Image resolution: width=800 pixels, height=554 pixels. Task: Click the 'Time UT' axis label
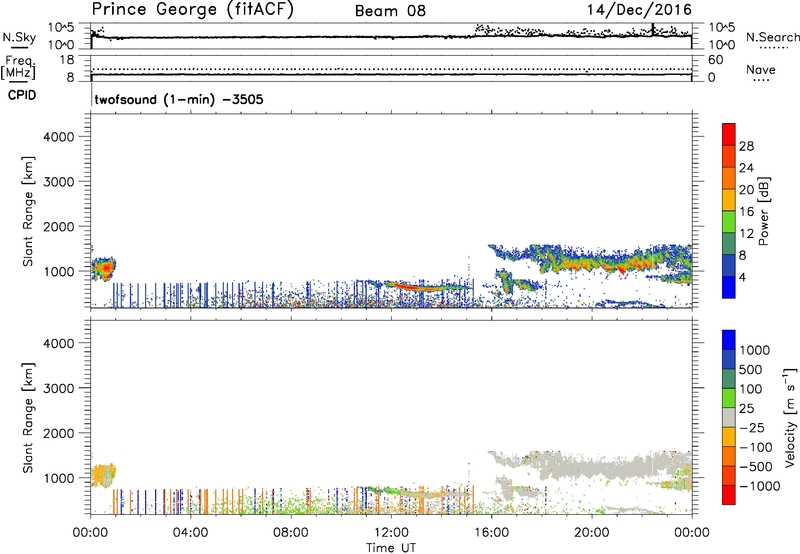391,548
